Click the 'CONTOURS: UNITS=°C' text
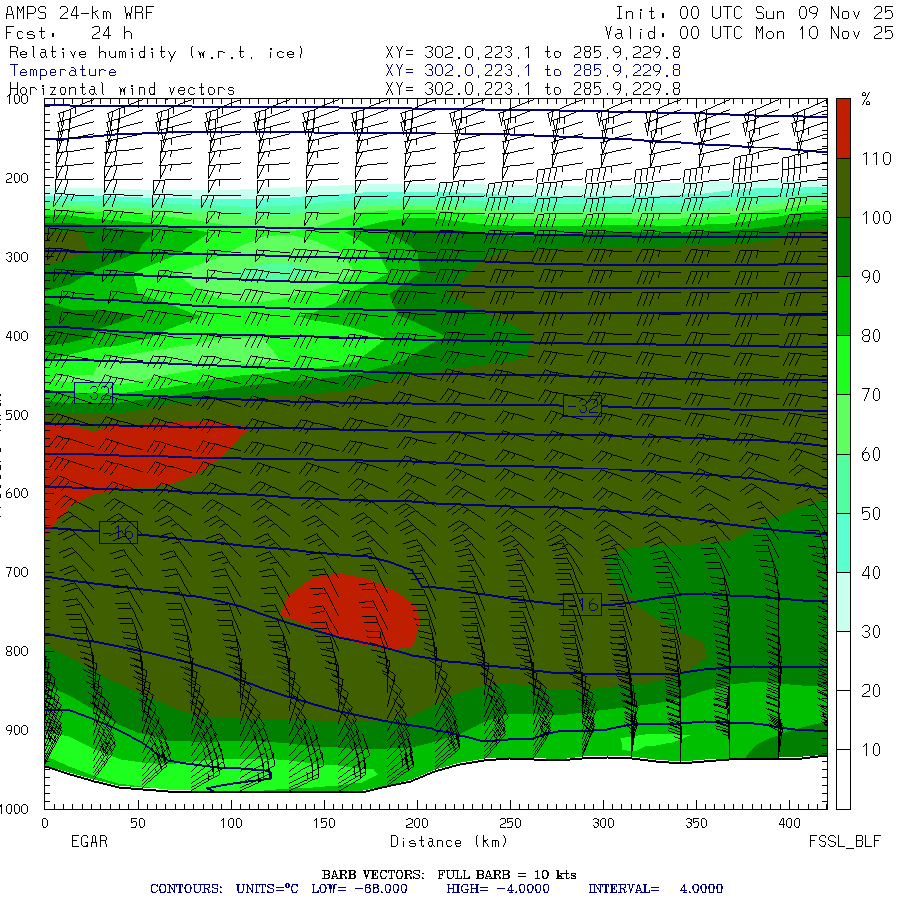This screenshot has width=900, height=900. (x=224, y=889)
